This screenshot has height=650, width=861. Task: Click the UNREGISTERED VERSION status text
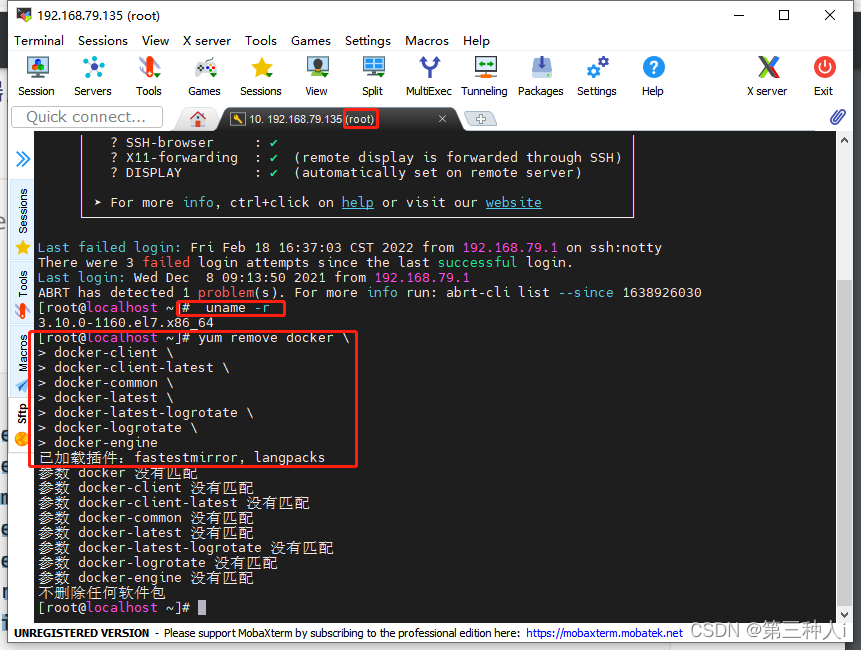point(81,633)
